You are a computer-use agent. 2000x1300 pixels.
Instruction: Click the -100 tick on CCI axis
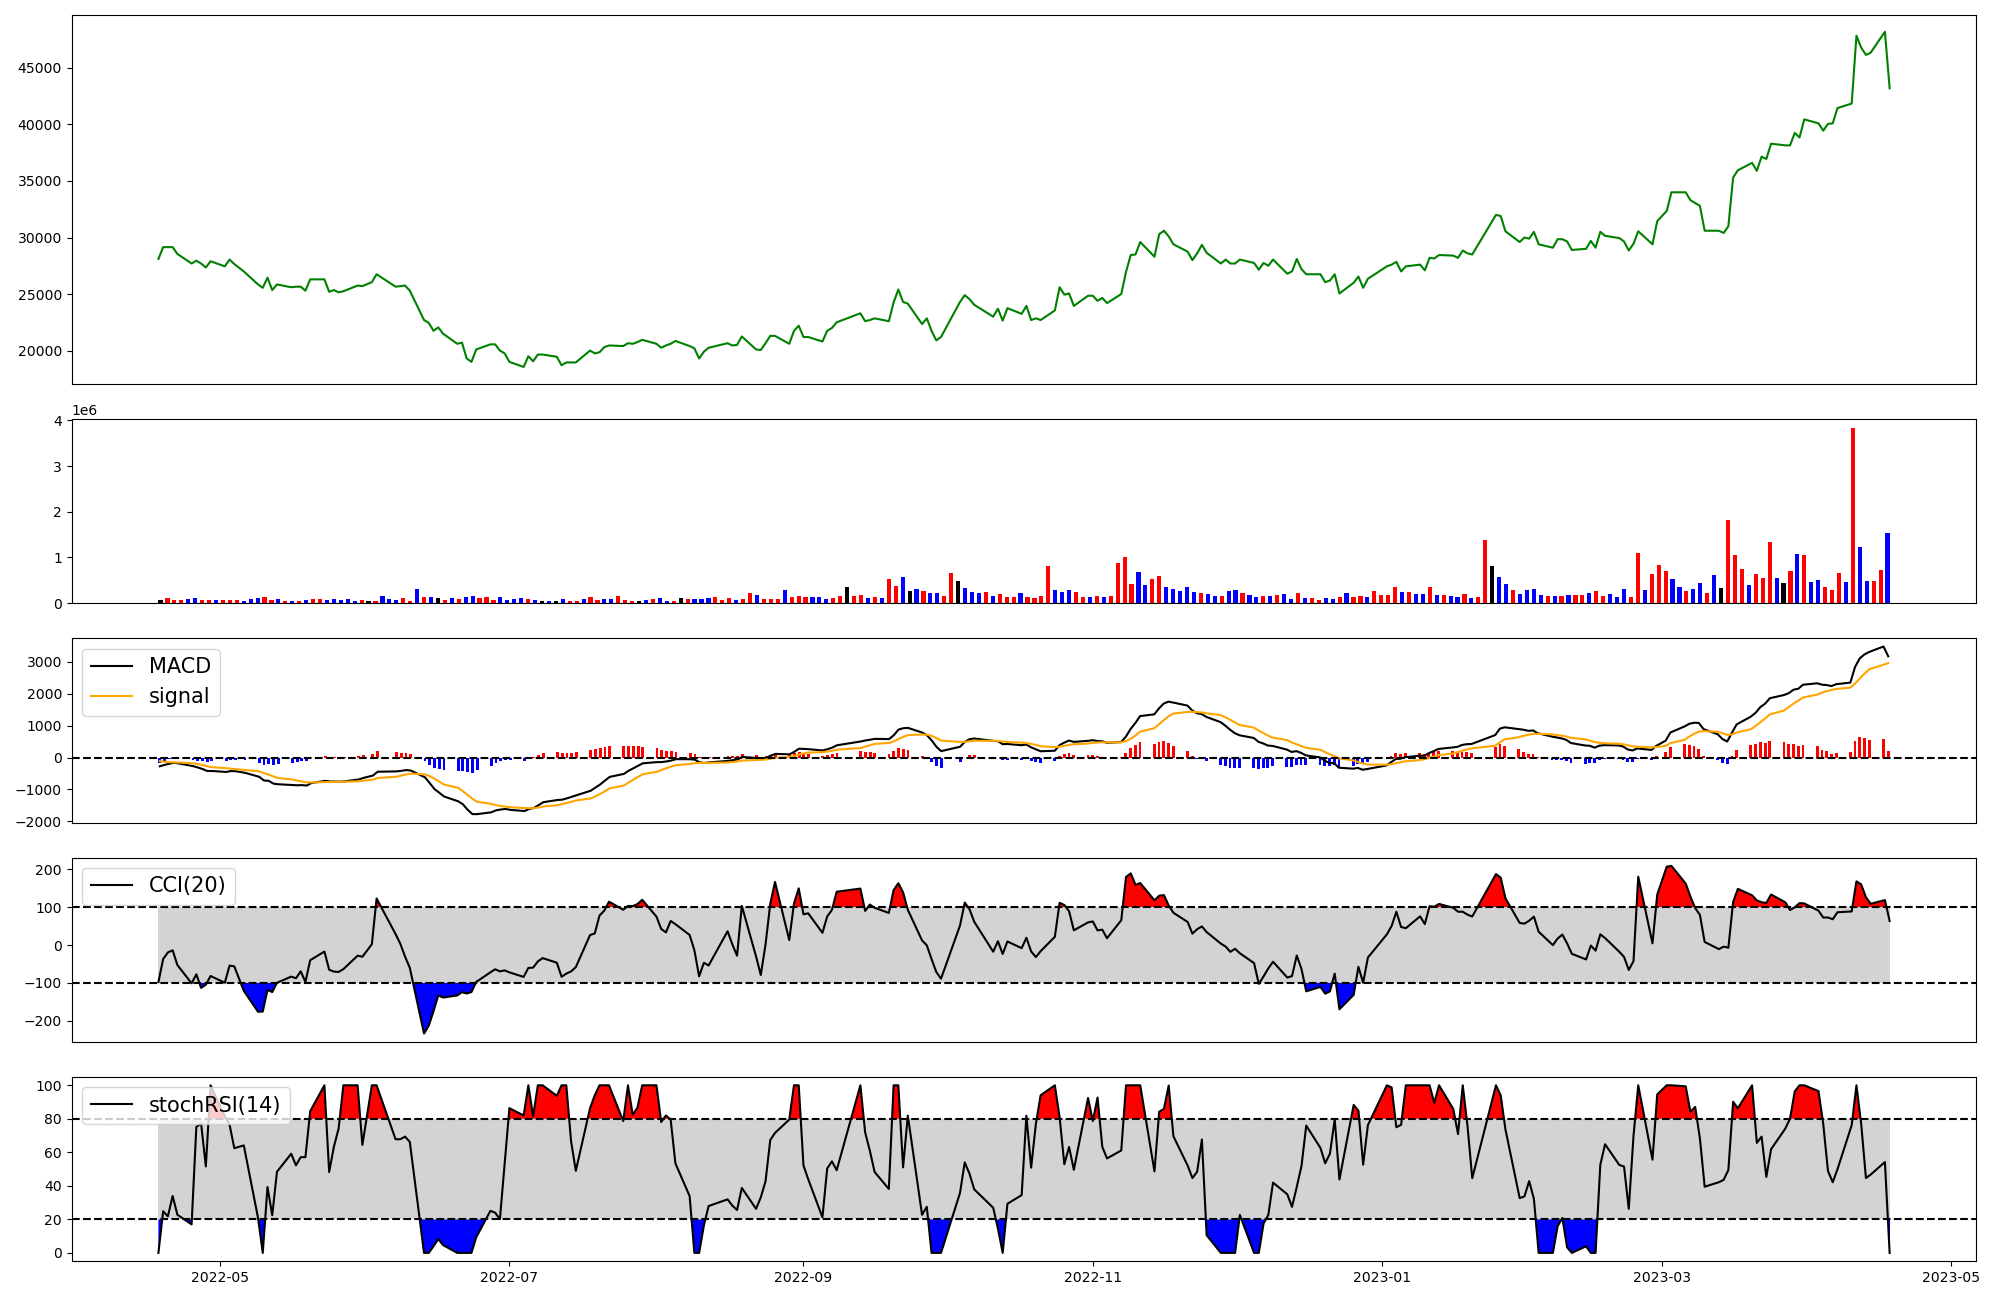pos(43,984)
